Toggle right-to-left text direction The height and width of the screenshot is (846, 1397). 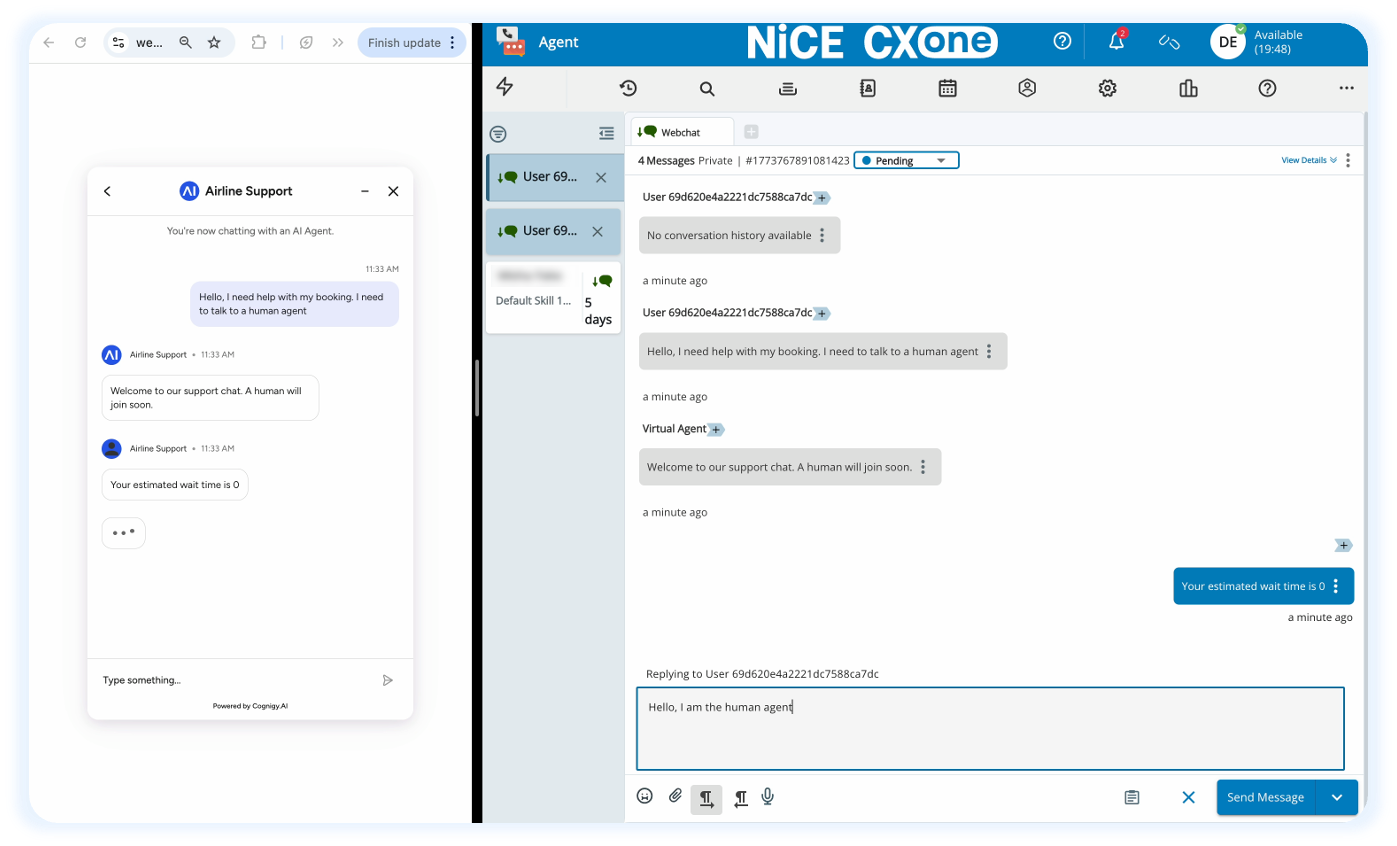[740, 798]
